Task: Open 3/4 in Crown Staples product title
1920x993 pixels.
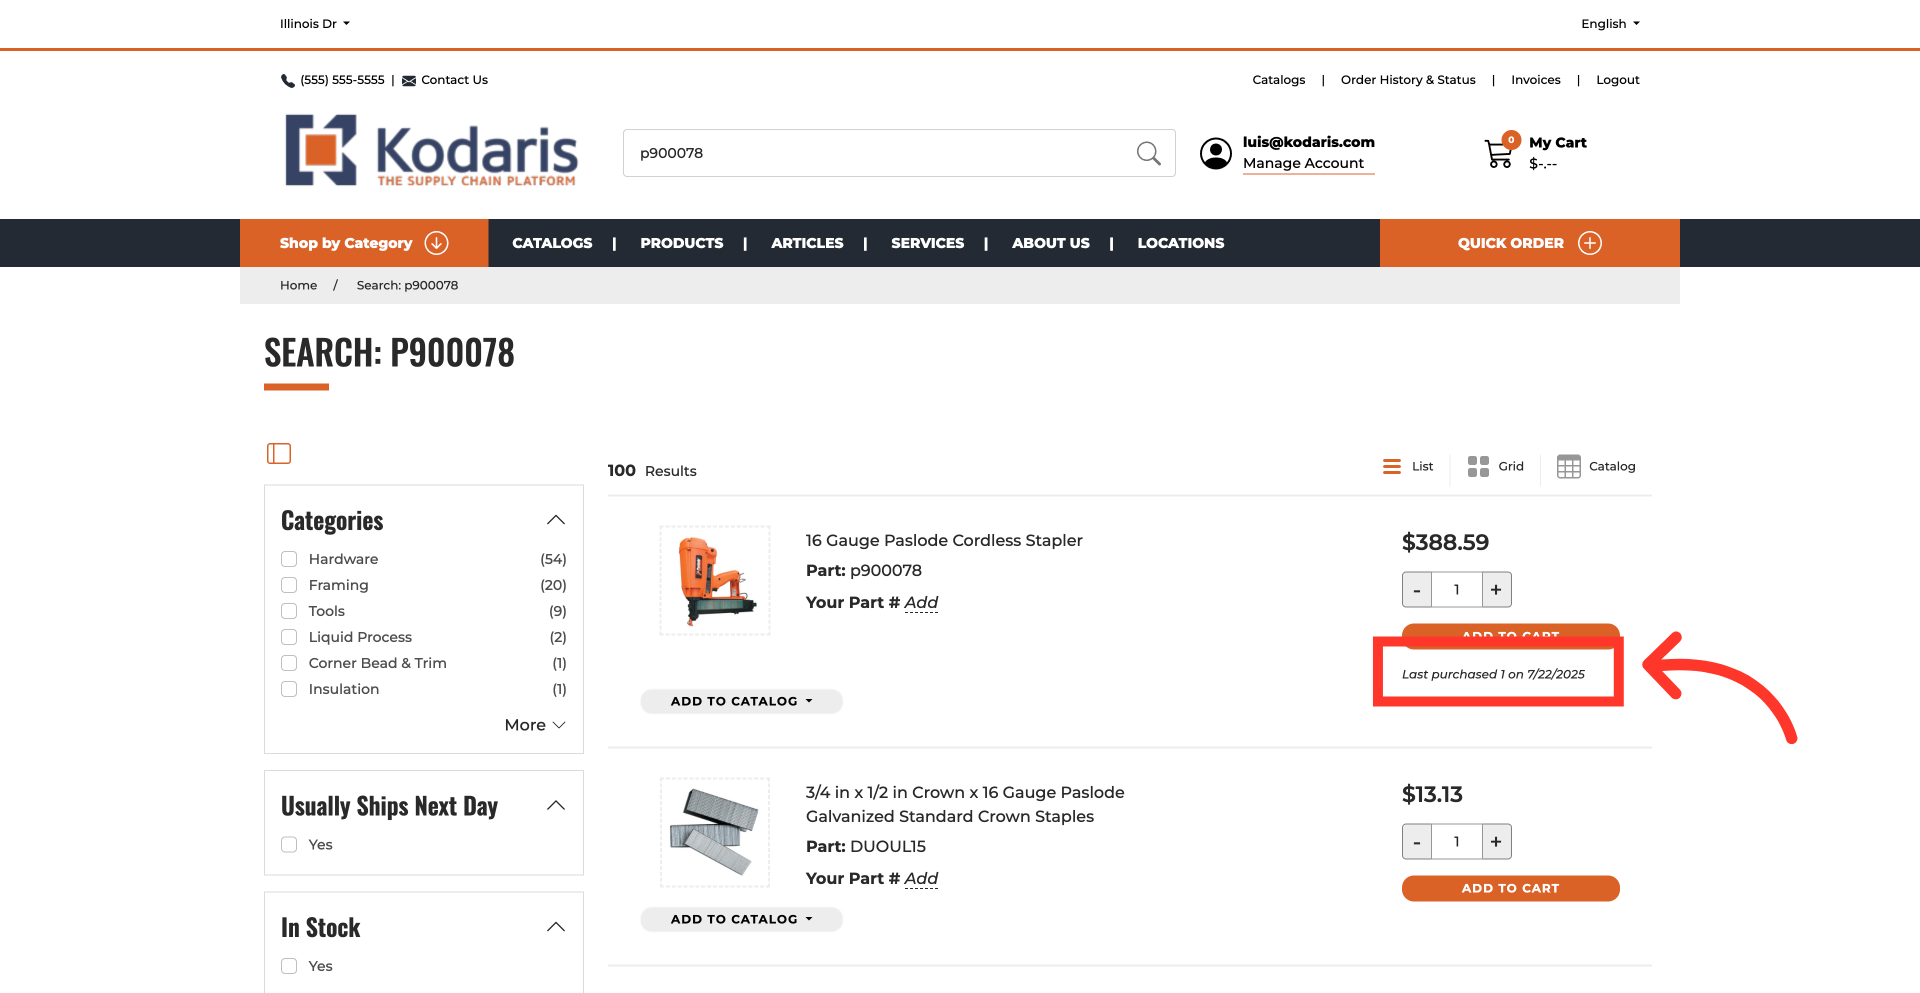Action: pyautogui.click(x=965, y=805)
